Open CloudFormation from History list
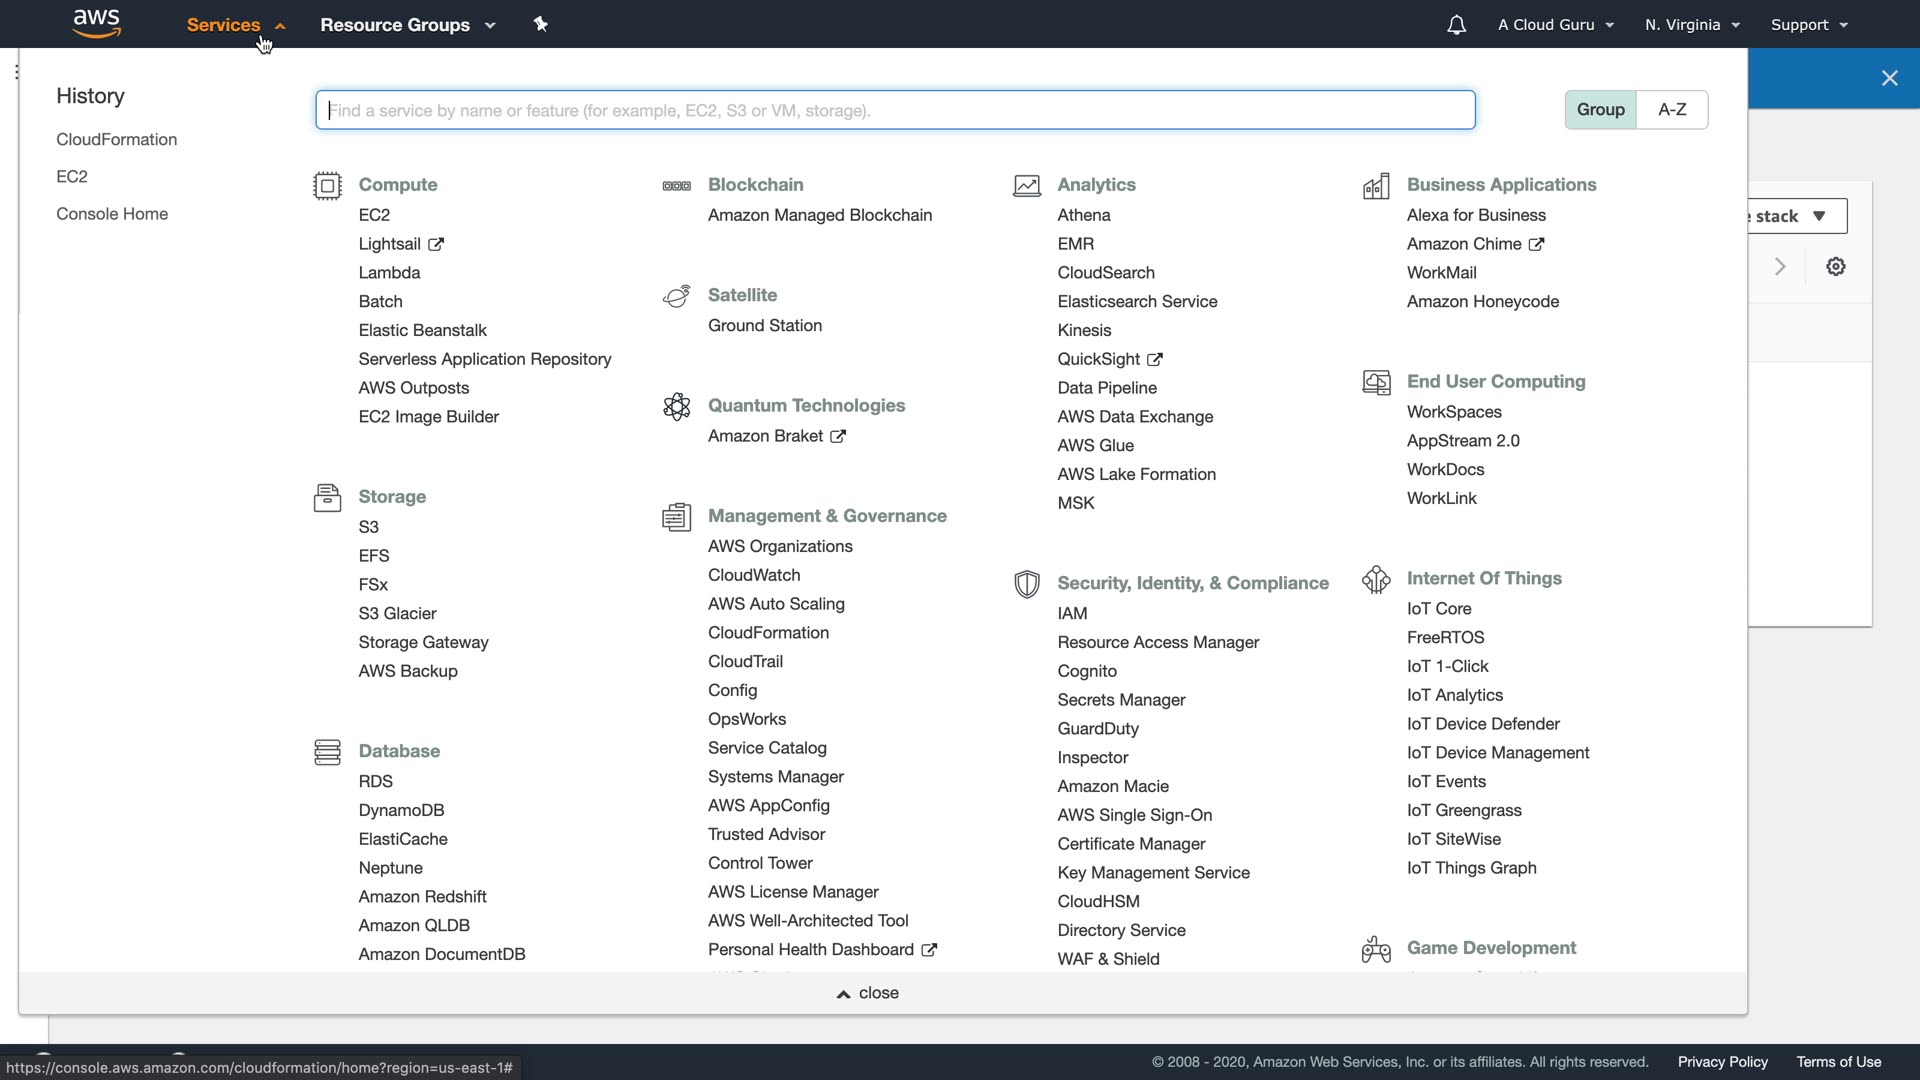This screenshot has width=1920, height=1080. [x=116, y=140]
